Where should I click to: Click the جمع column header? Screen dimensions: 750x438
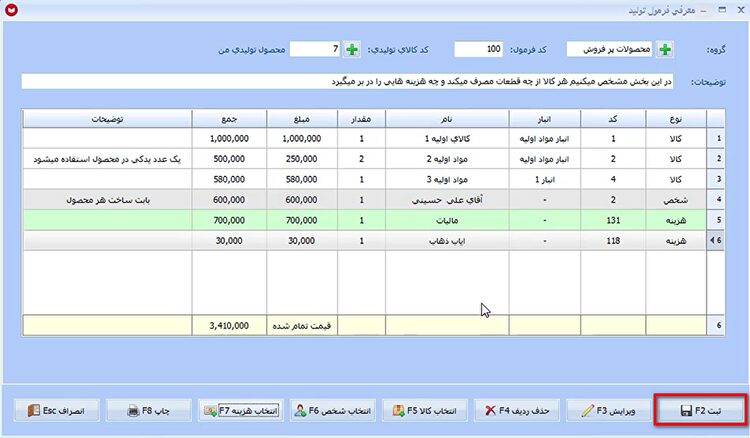coord(229,119)
